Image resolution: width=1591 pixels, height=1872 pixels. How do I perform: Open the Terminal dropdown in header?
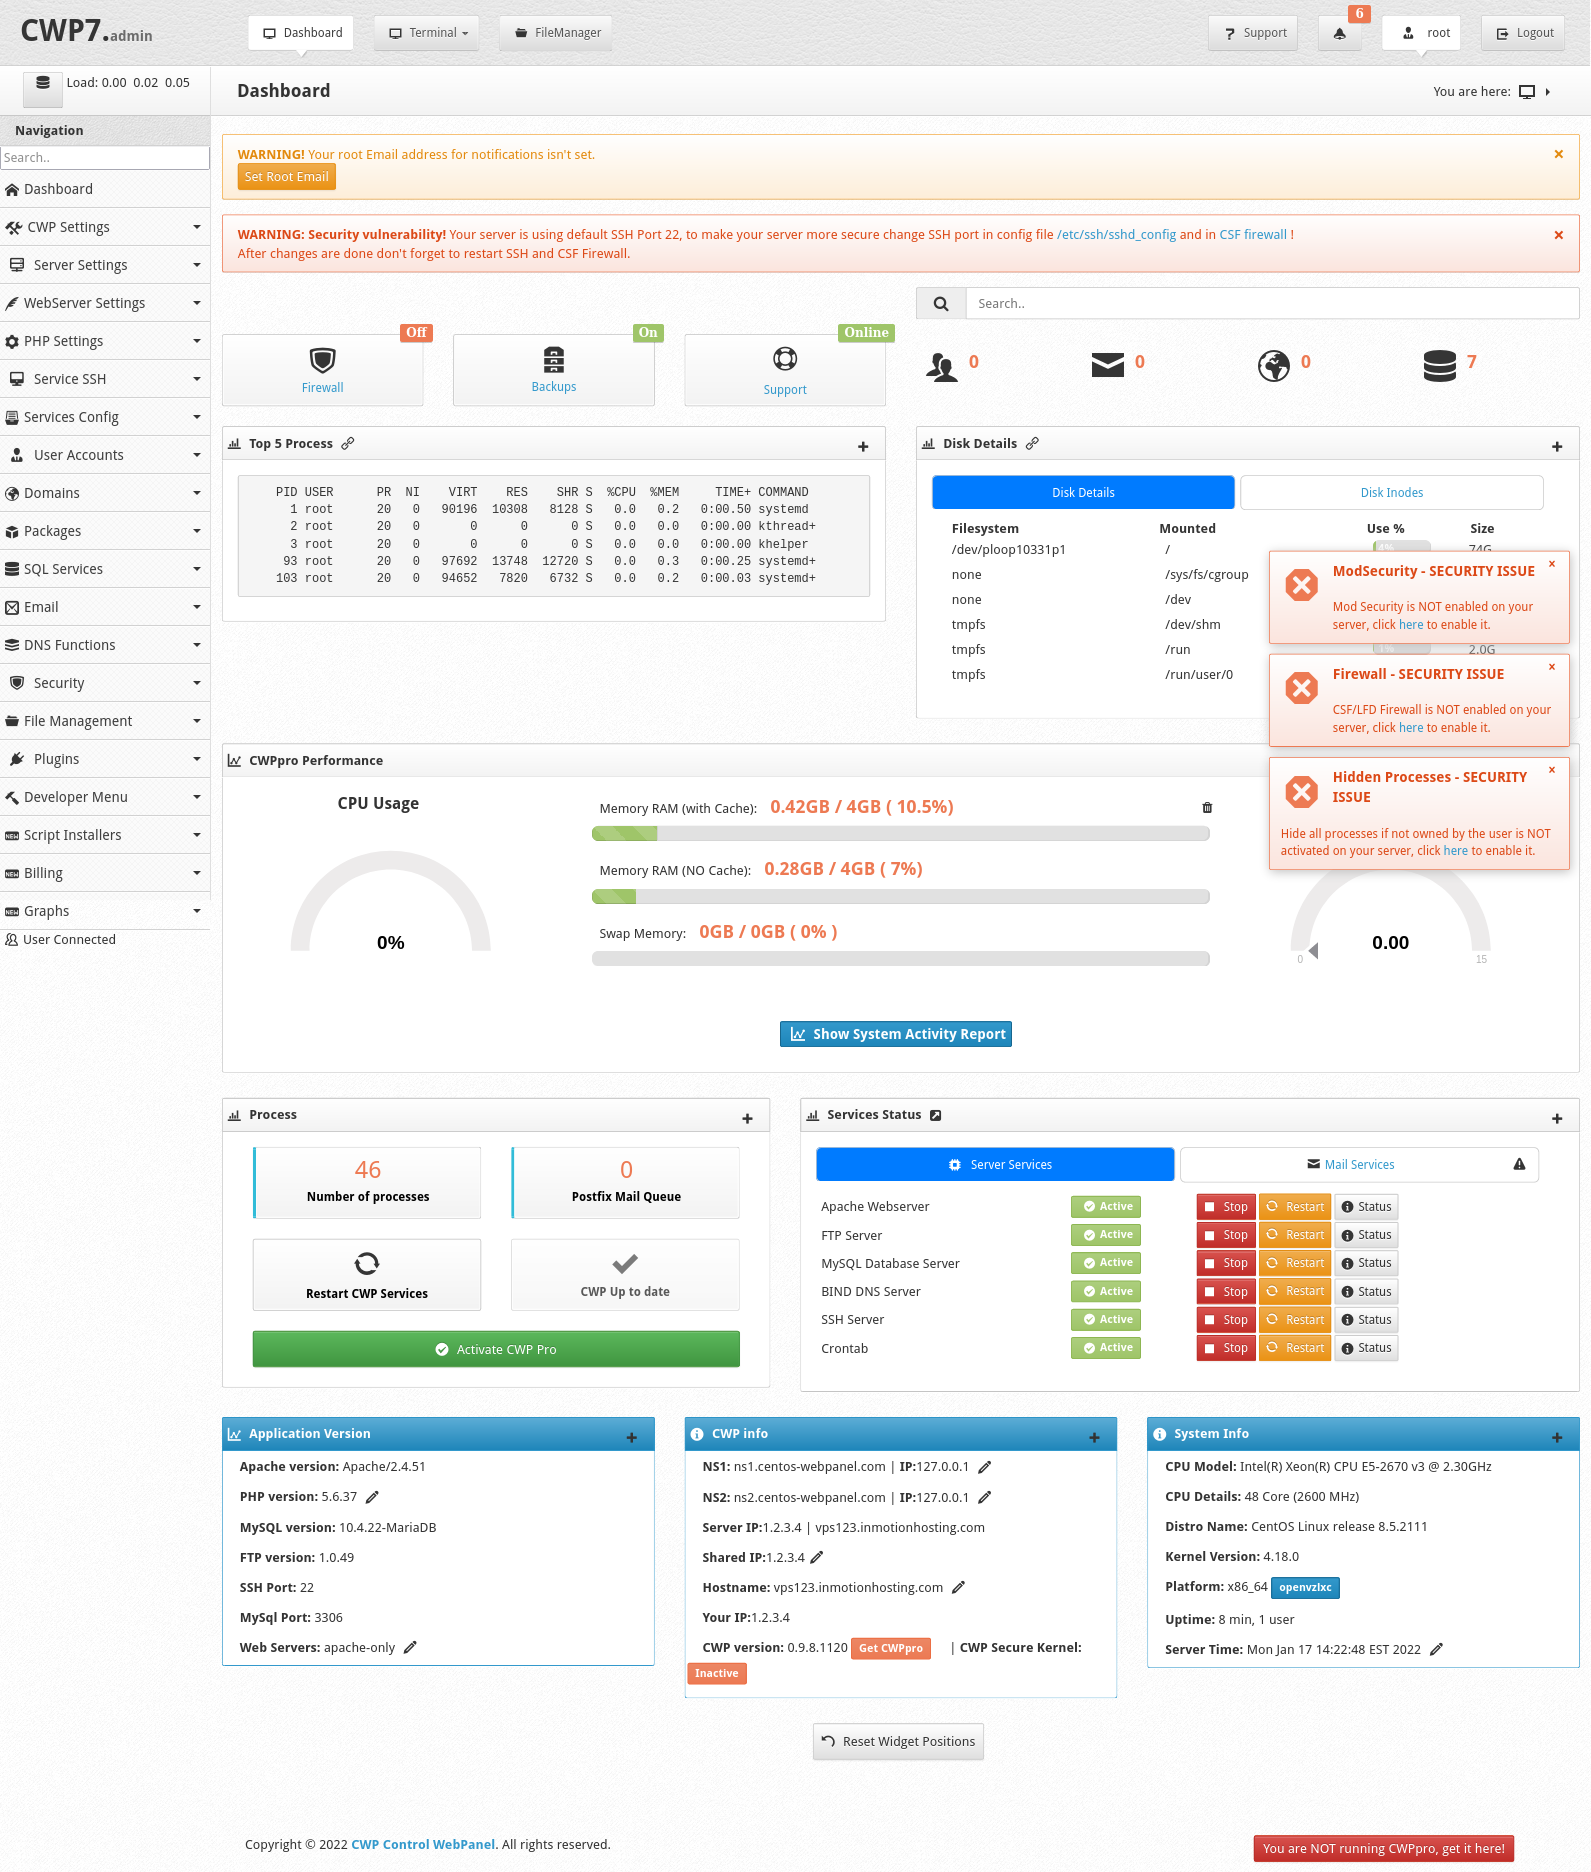(427, 33)
